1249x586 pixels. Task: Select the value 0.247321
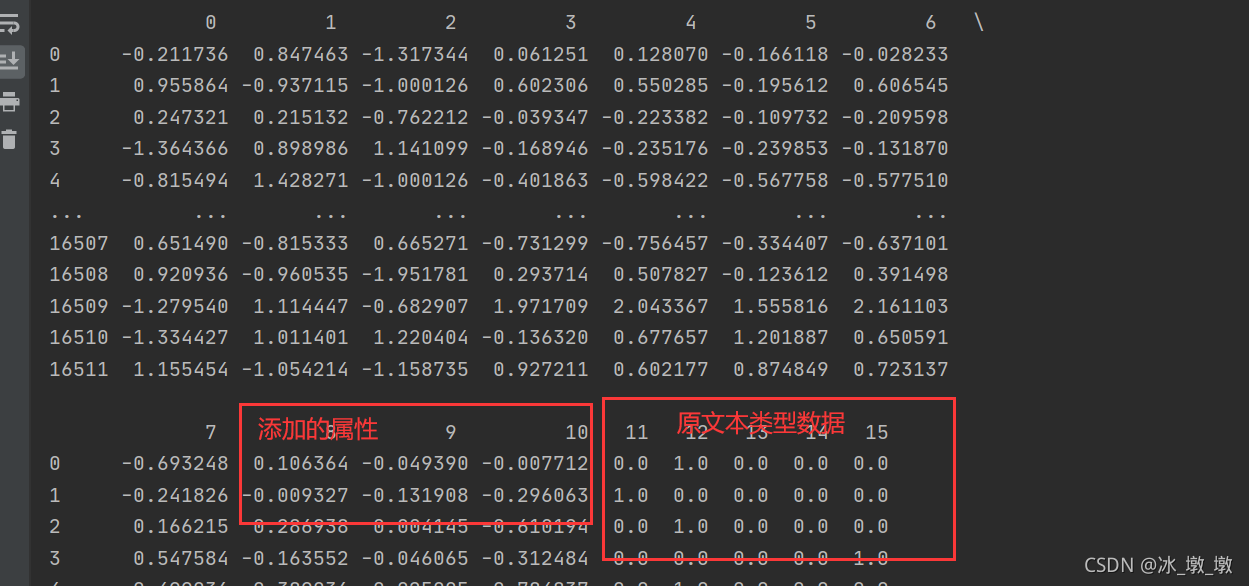coord(181,117)
